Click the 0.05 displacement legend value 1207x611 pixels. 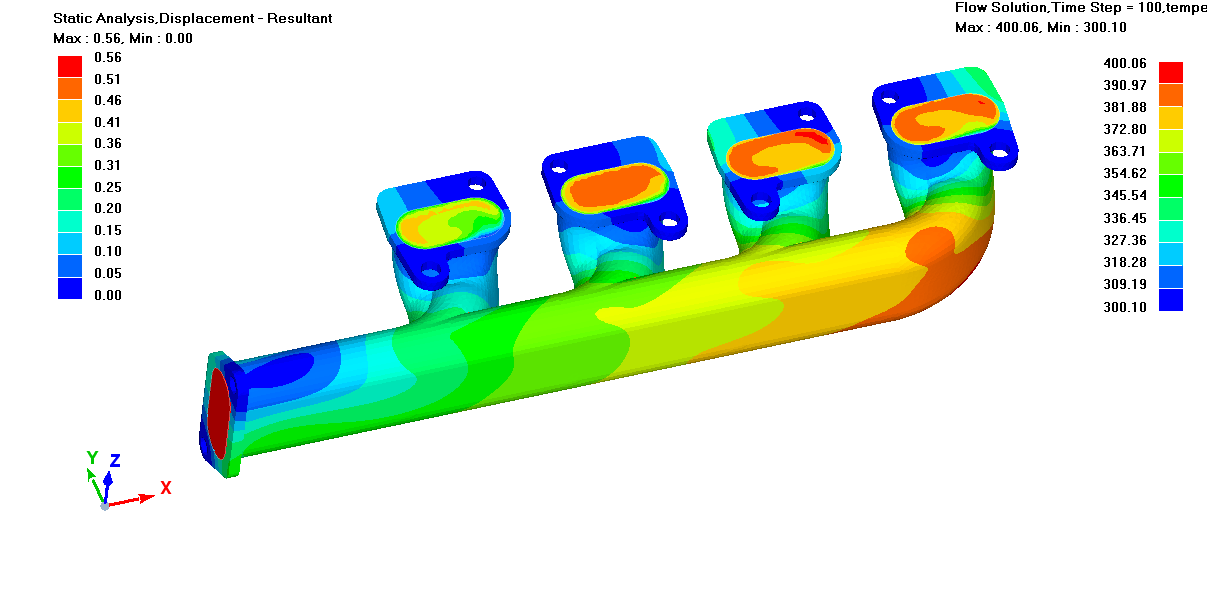tap(107, 273)
